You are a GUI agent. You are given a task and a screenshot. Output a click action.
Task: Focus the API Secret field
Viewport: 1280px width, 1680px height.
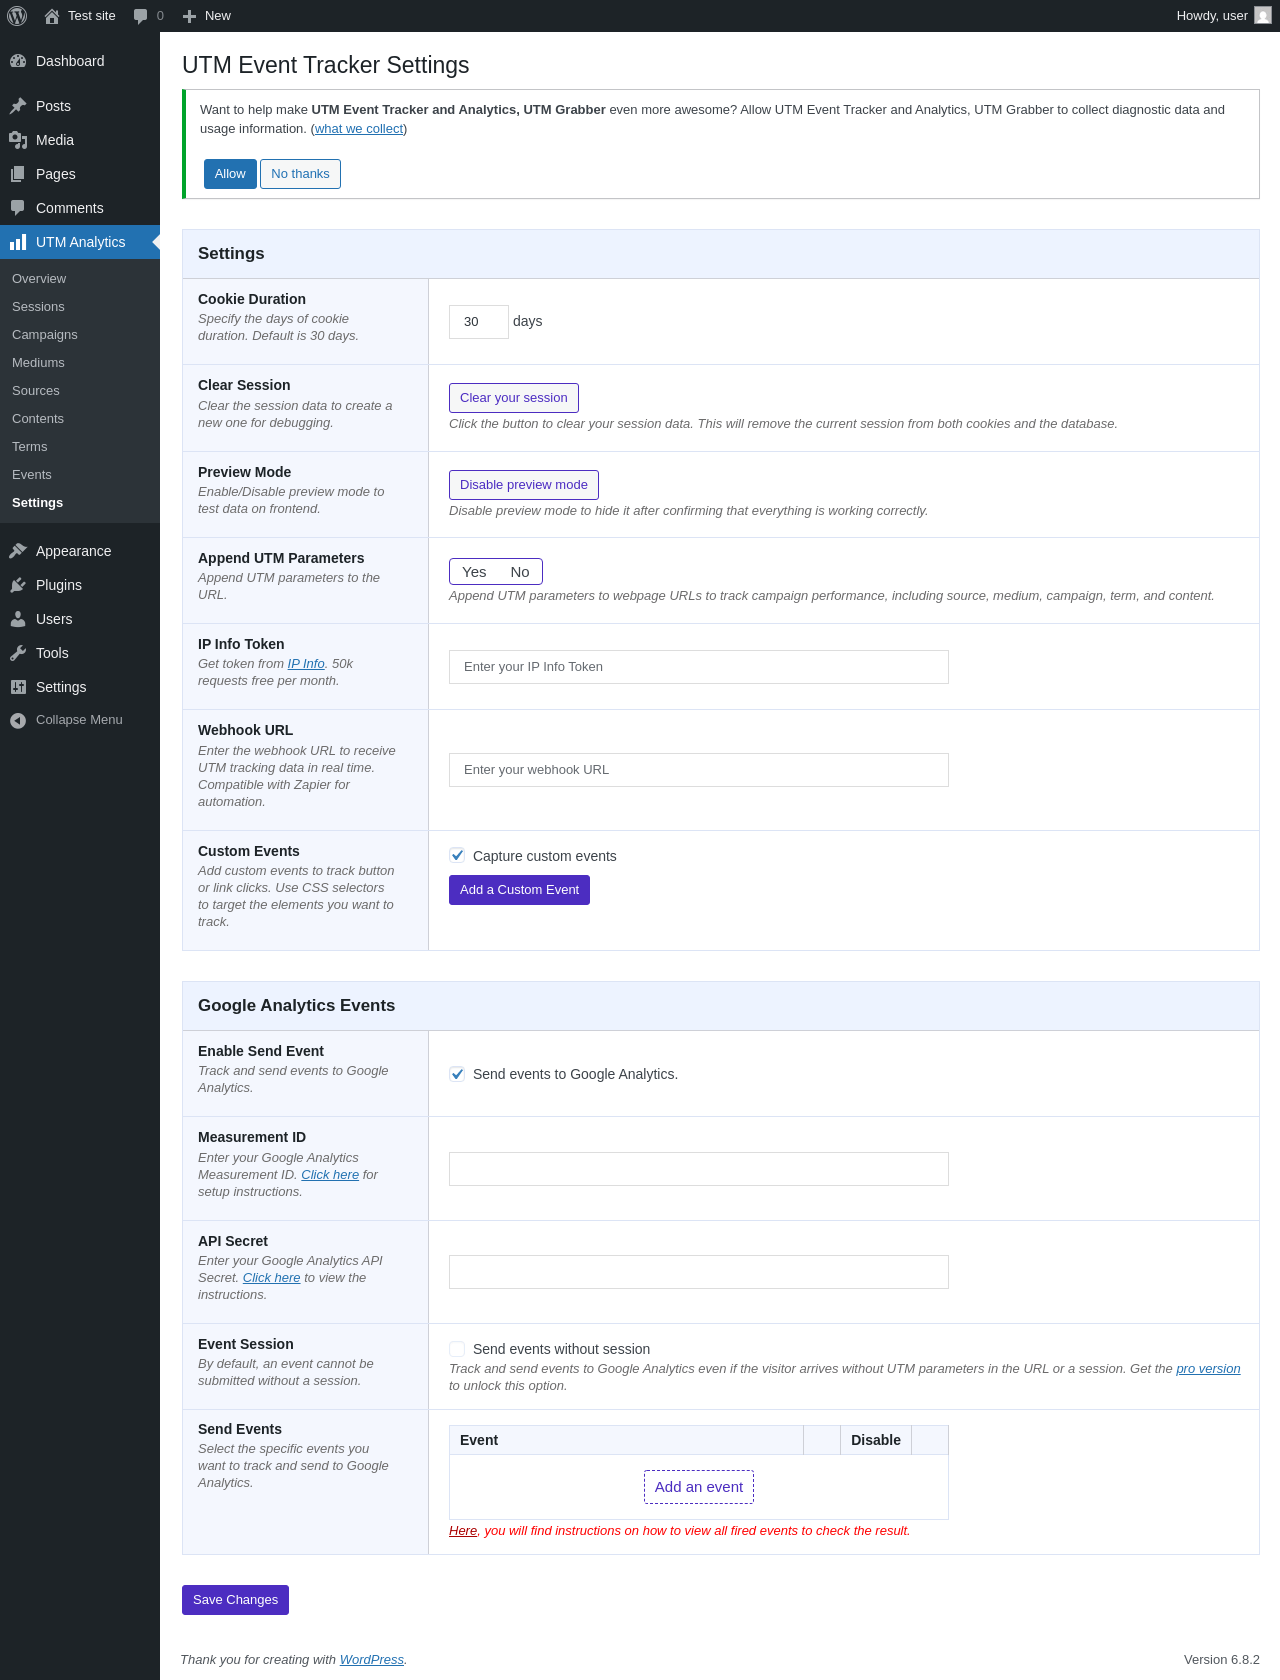point(699,1272)
